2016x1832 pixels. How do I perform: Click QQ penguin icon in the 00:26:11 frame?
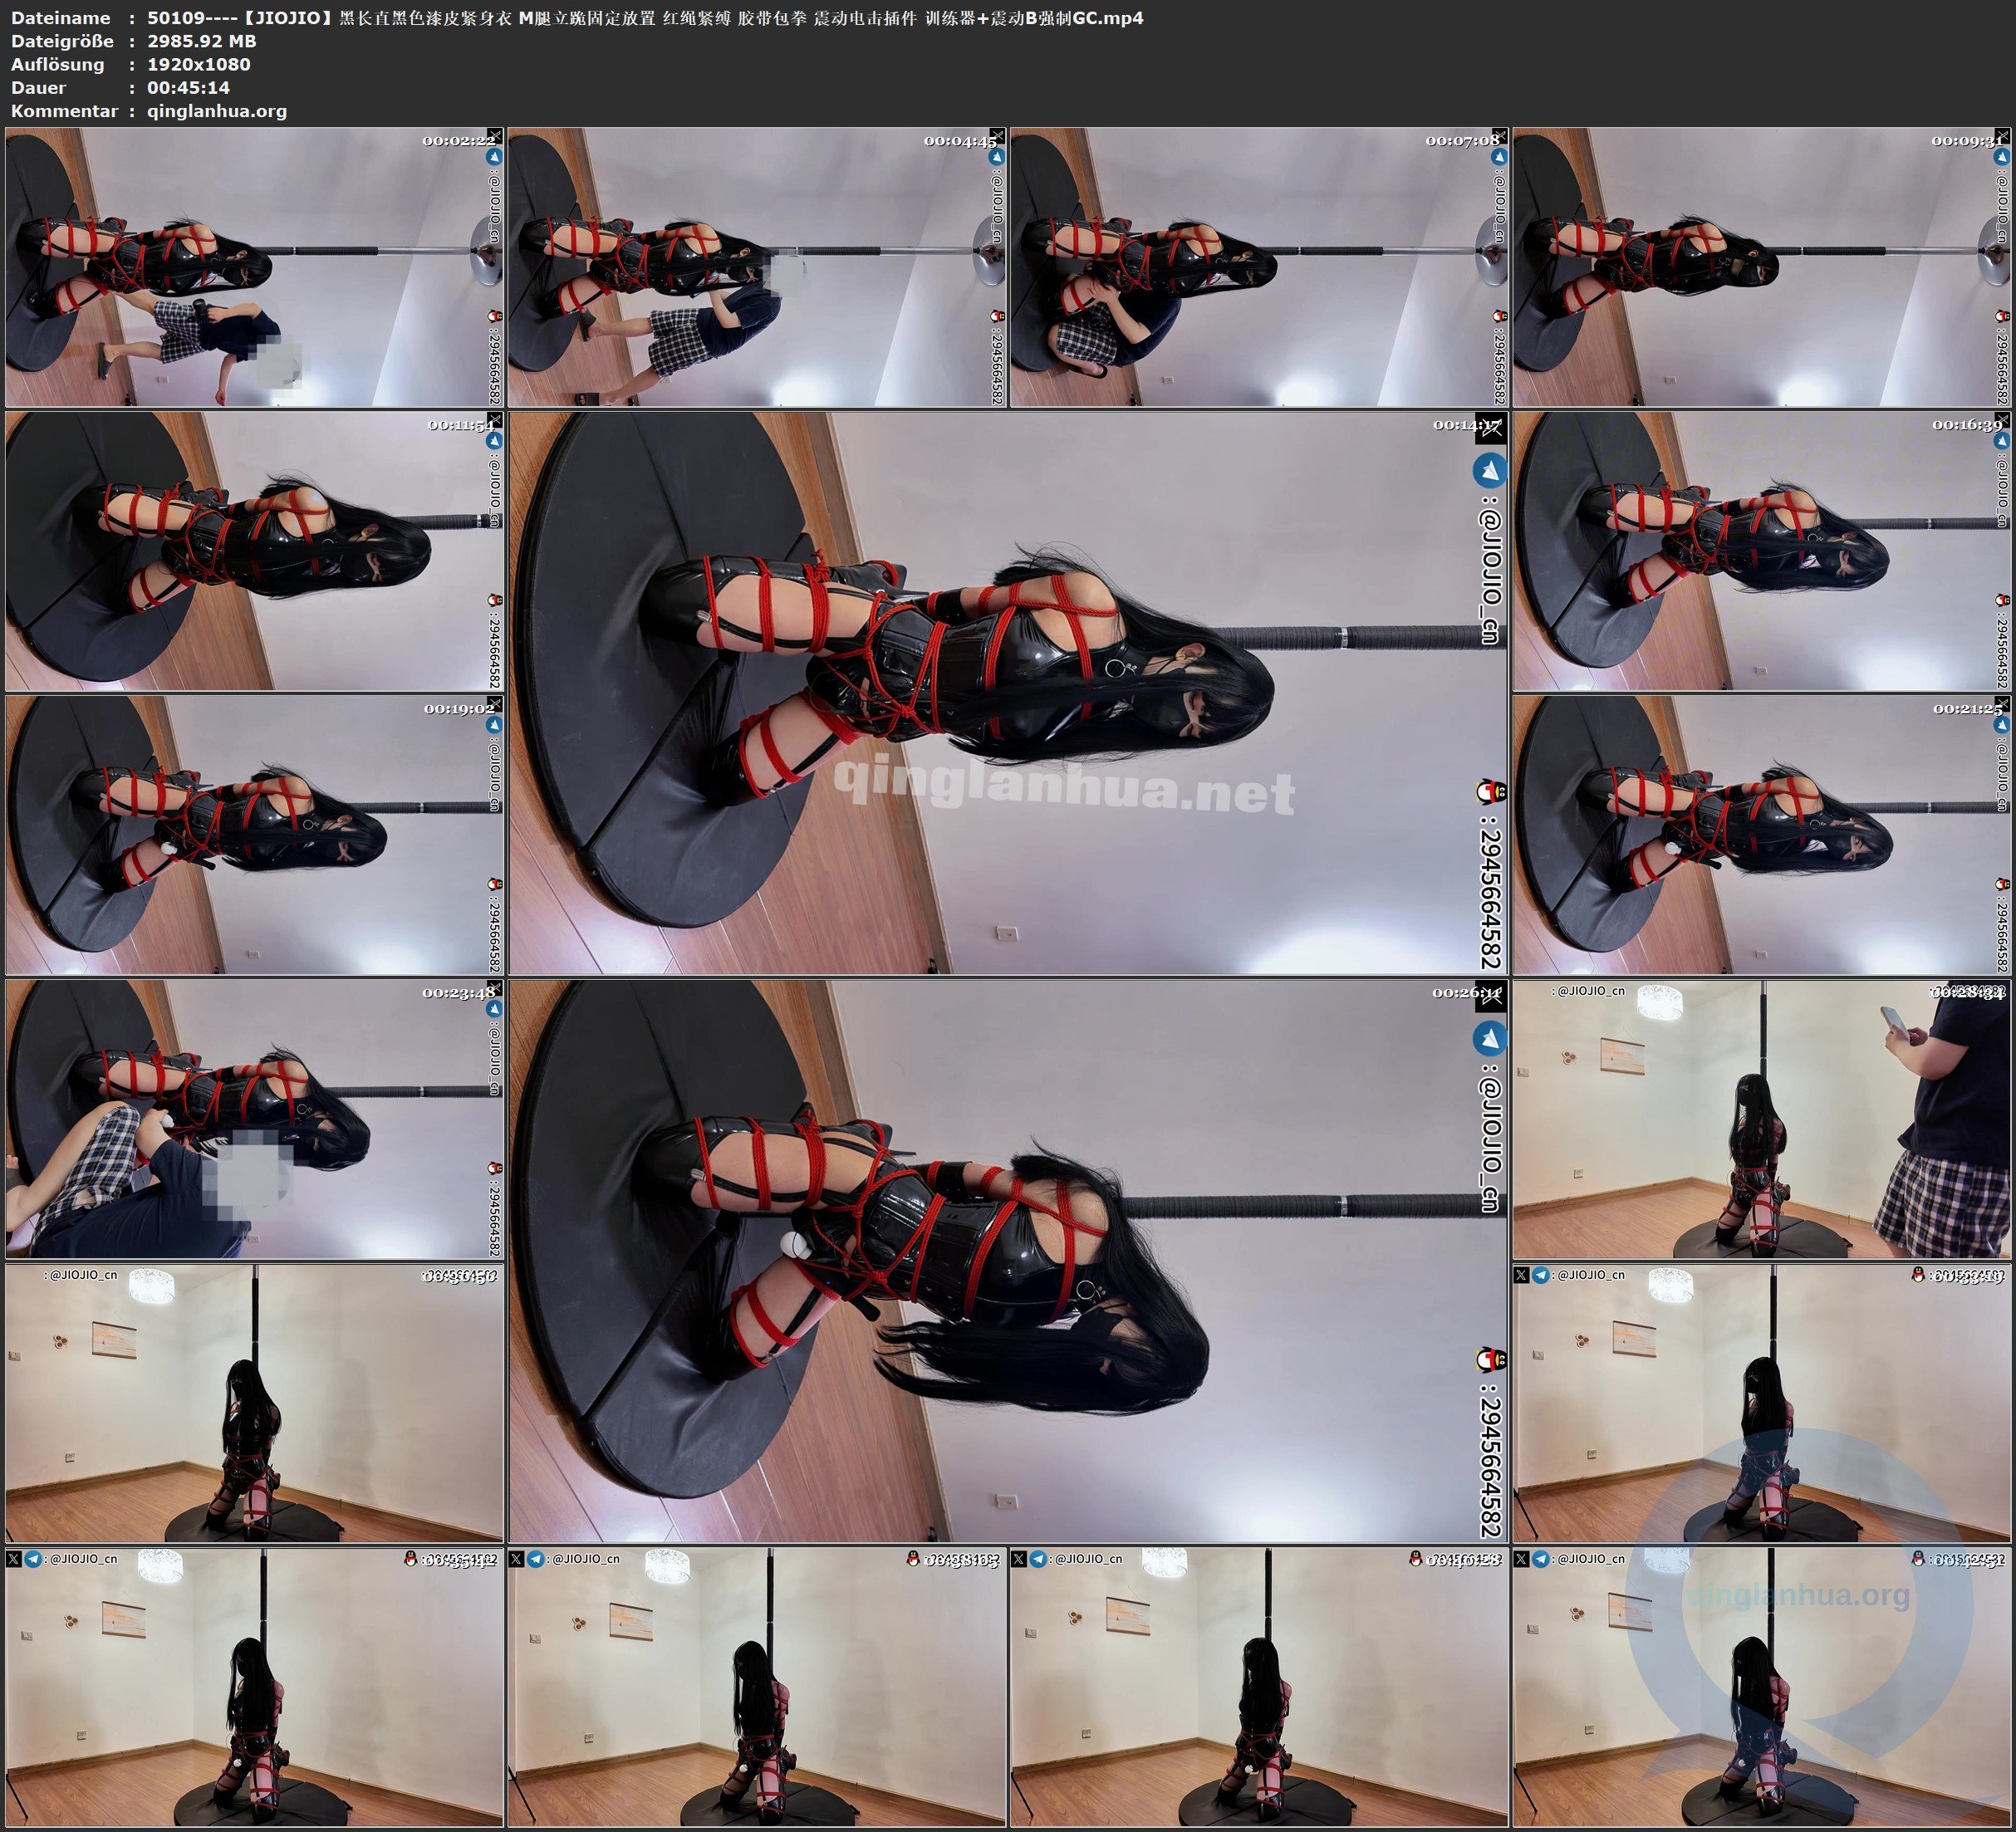point(1490,1360)
